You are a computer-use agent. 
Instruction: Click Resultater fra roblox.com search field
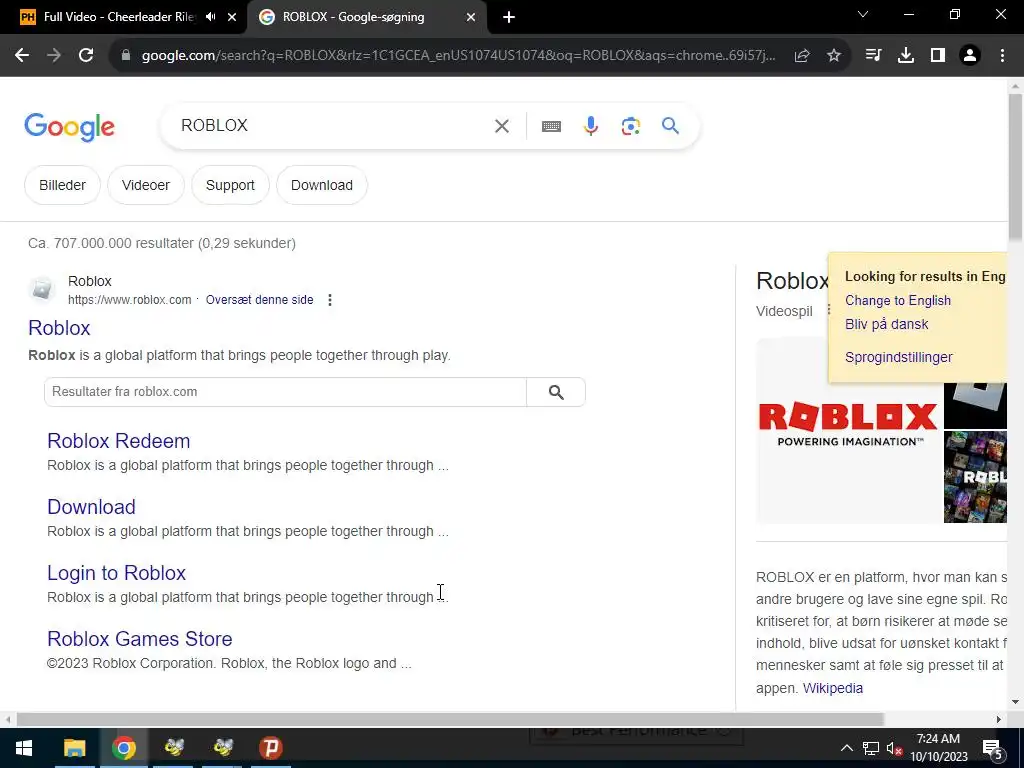click(x=285, y=392)
